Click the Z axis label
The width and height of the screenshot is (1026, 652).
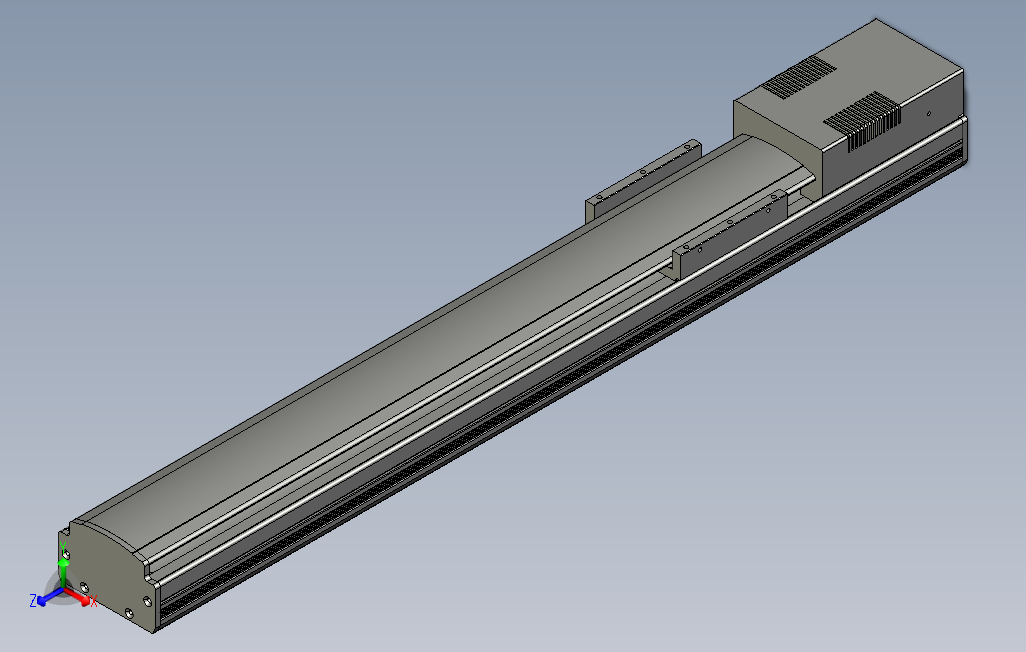click(x=34, y=599)
